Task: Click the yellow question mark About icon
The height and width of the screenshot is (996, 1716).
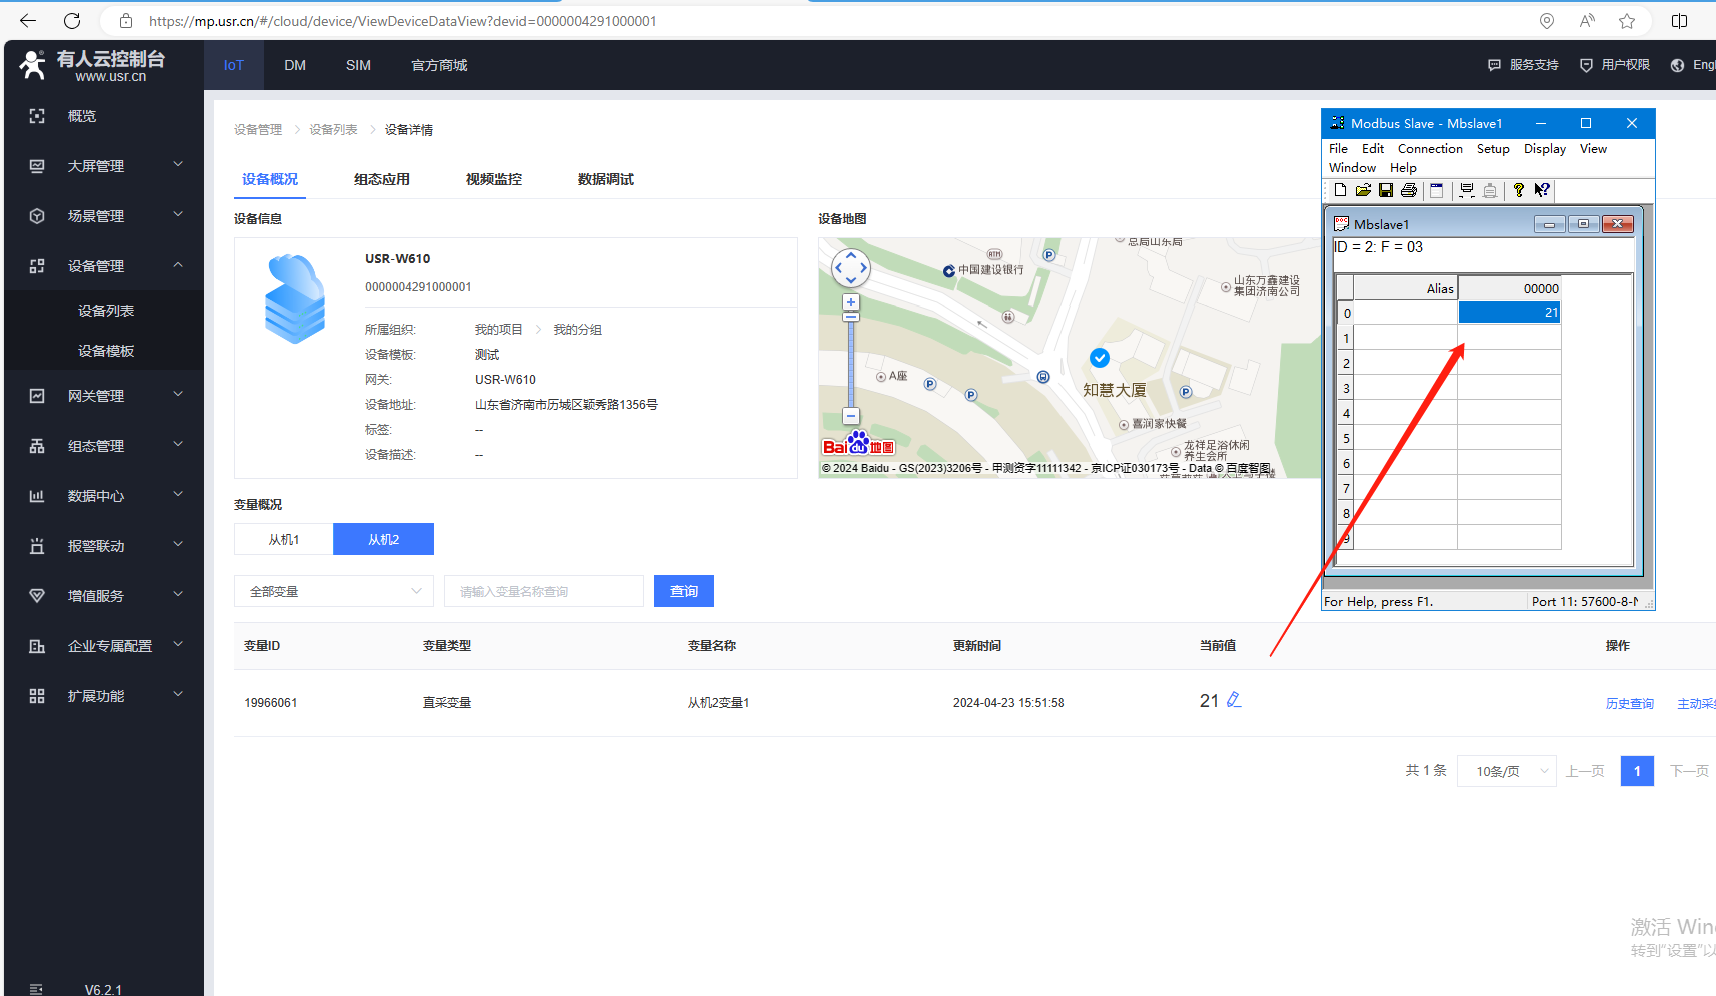Action: [1518, 190]
